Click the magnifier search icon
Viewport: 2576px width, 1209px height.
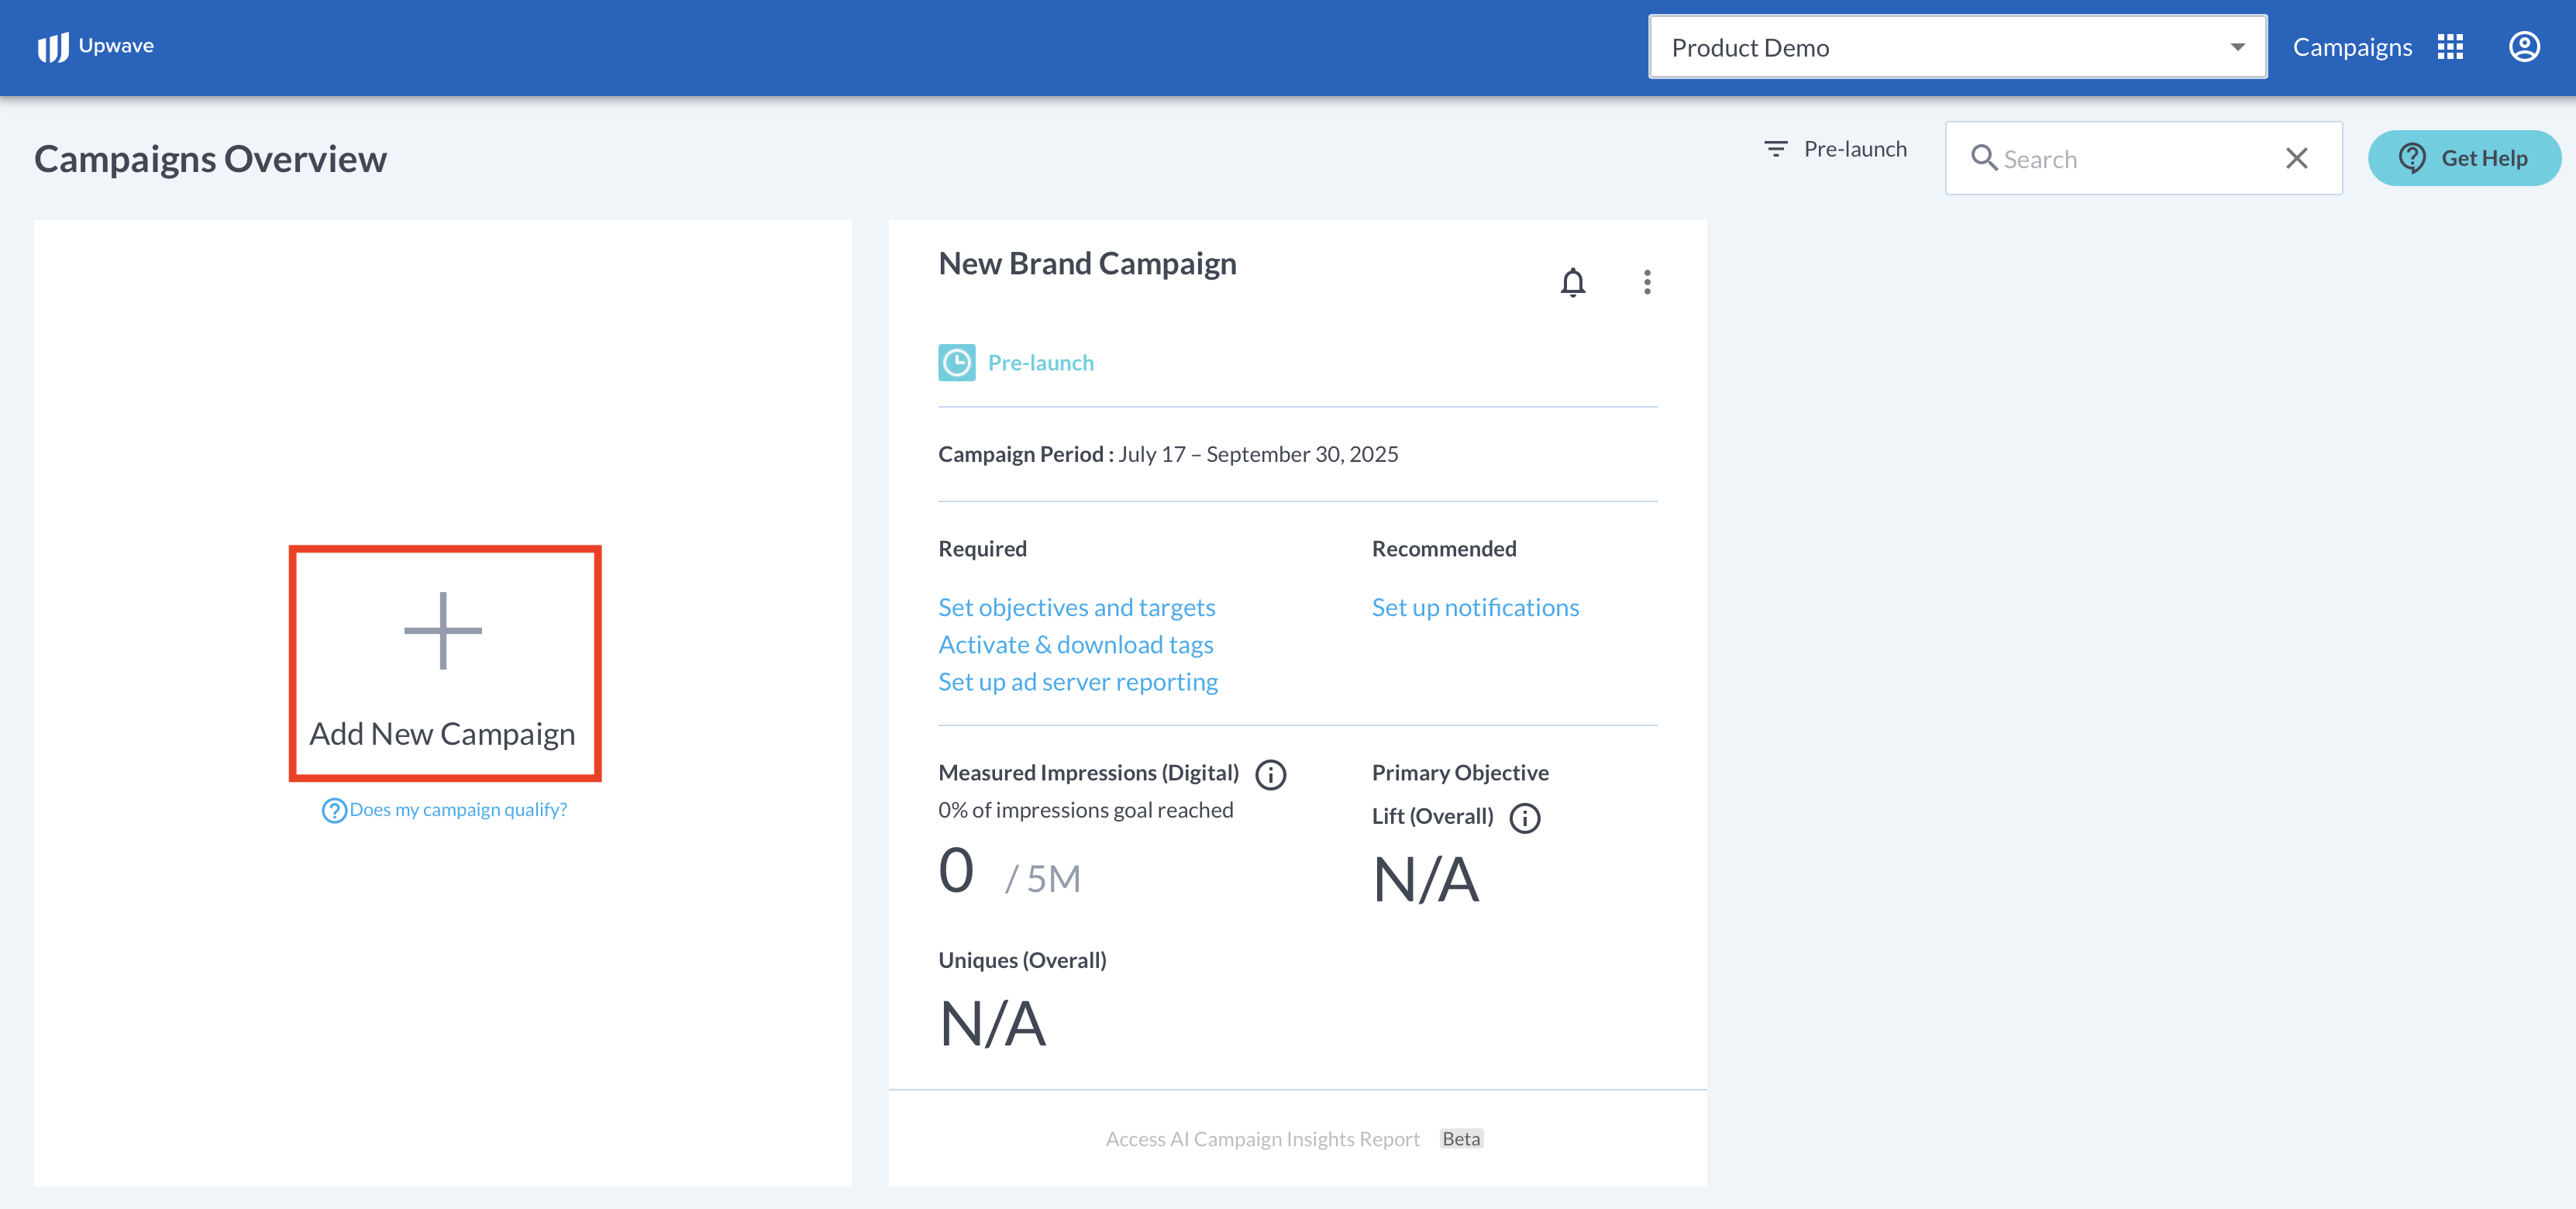point(1984,158)
